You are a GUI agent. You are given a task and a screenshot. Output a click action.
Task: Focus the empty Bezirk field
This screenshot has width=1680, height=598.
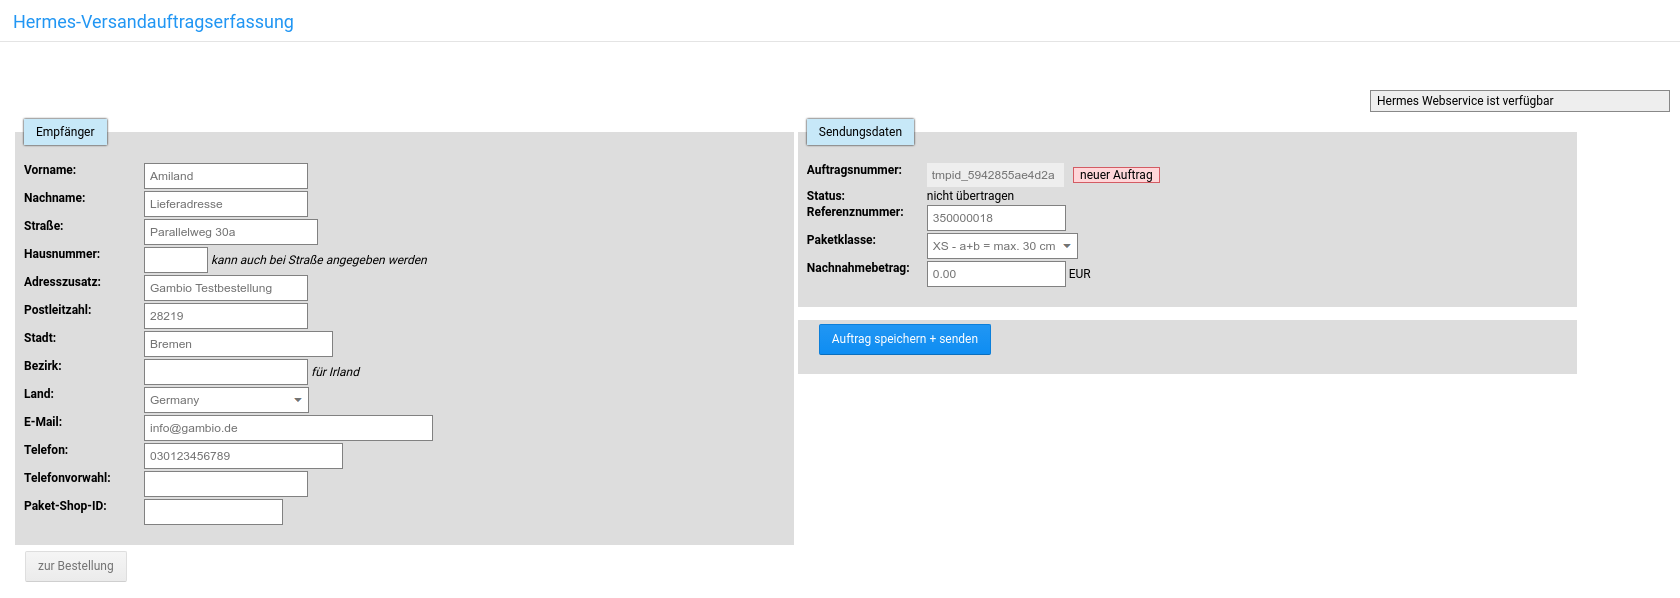click(x=225, y=372)
